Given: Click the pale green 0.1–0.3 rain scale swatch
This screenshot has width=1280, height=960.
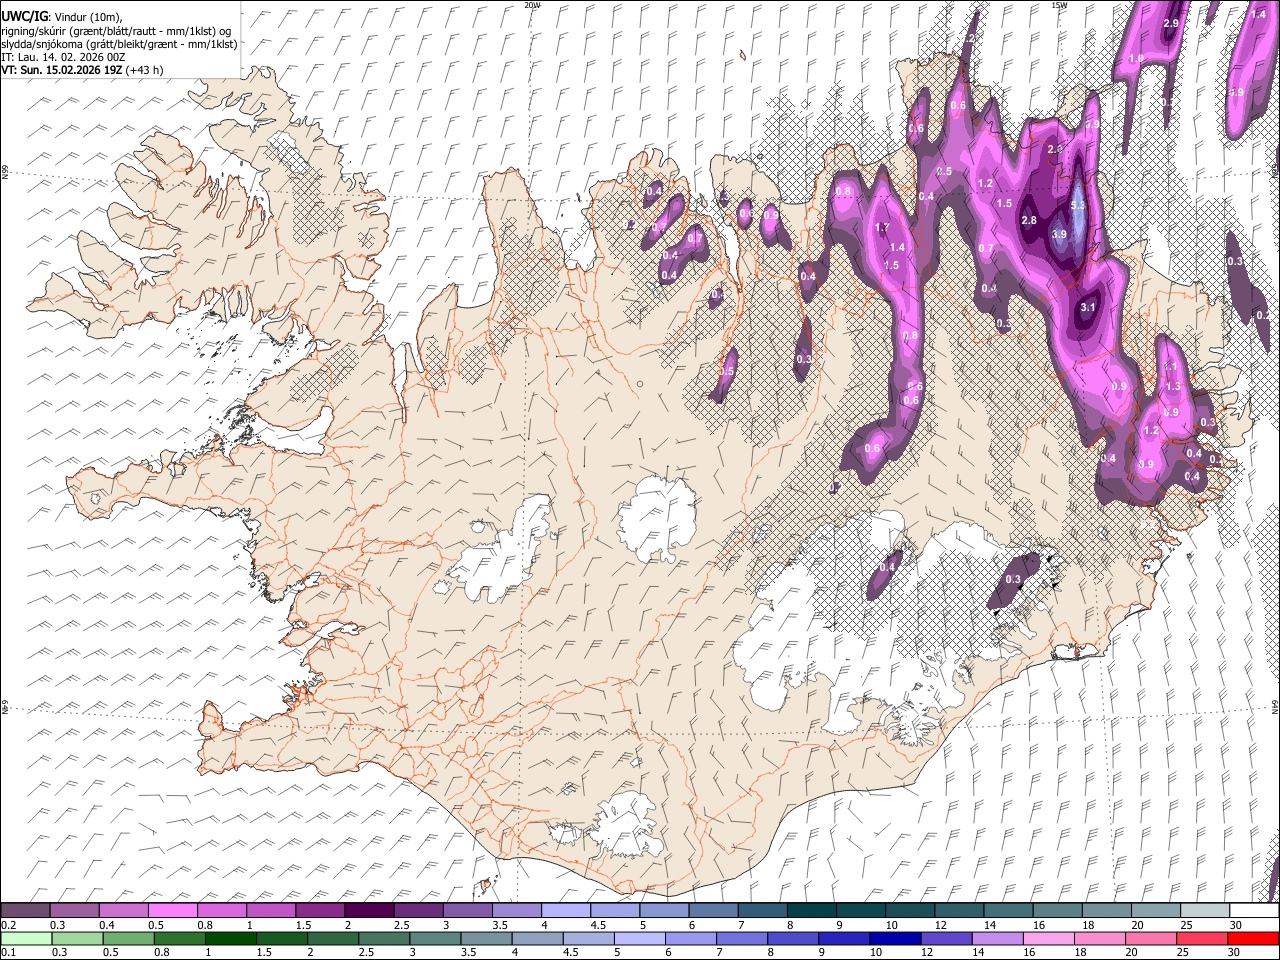Looking at the screenshot, I should 25,938.
